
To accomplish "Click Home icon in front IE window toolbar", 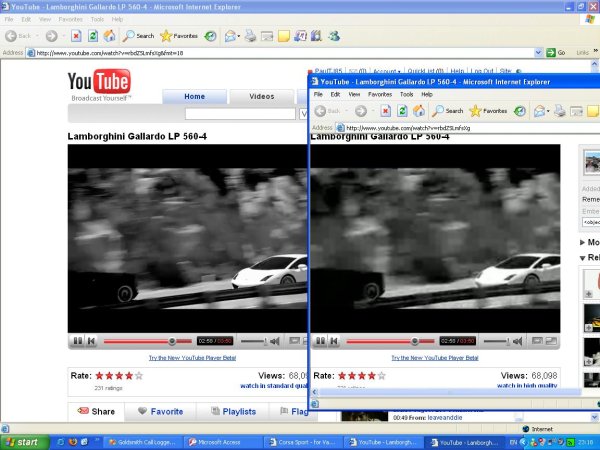I will [419, 111].
